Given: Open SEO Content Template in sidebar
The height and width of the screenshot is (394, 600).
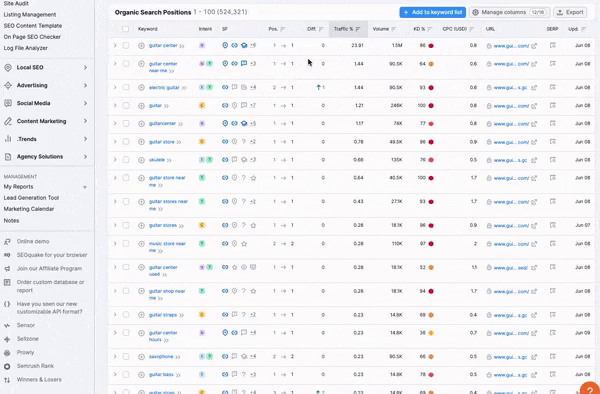Looking at the screenshot, I should [x=33, y=26].
